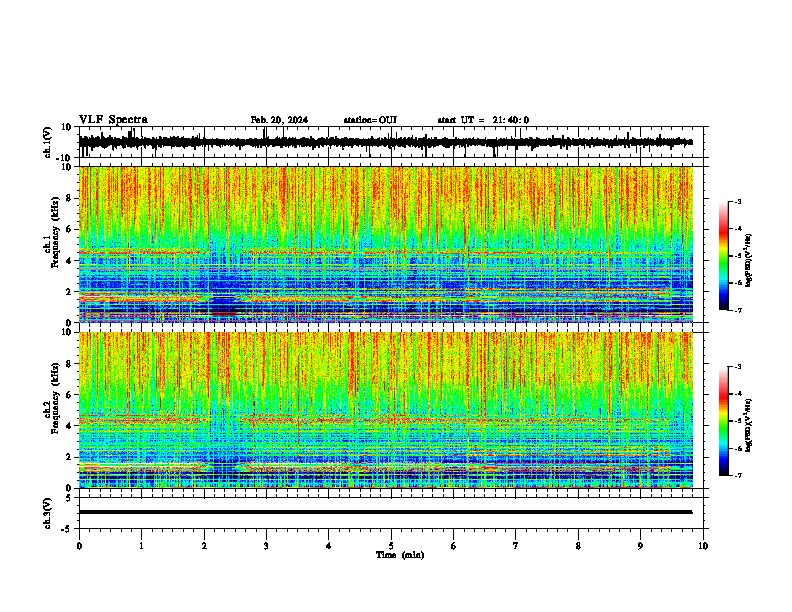Click the ch.2 color bar log(PSD) units label
The image size is (792, 612).
[x=749, y=426]
